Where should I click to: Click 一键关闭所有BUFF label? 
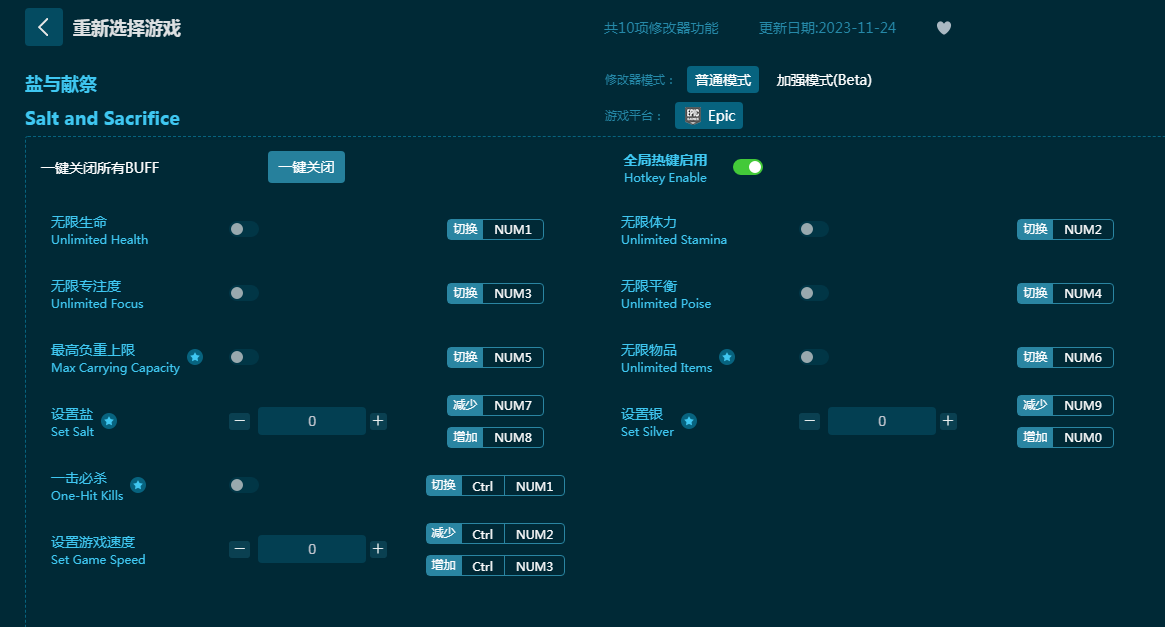[100, 168]
